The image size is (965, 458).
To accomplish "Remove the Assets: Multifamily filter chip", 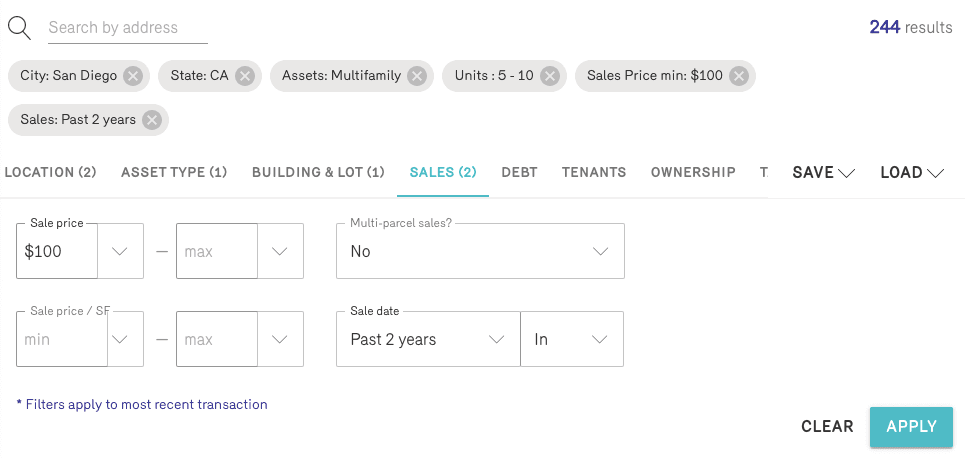I will coord(417,76).
